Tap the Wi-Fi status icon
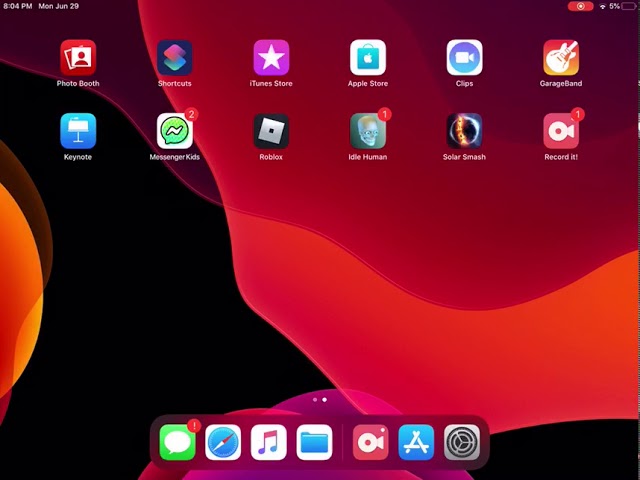The image size is (640, 480). tap(602, 6)
